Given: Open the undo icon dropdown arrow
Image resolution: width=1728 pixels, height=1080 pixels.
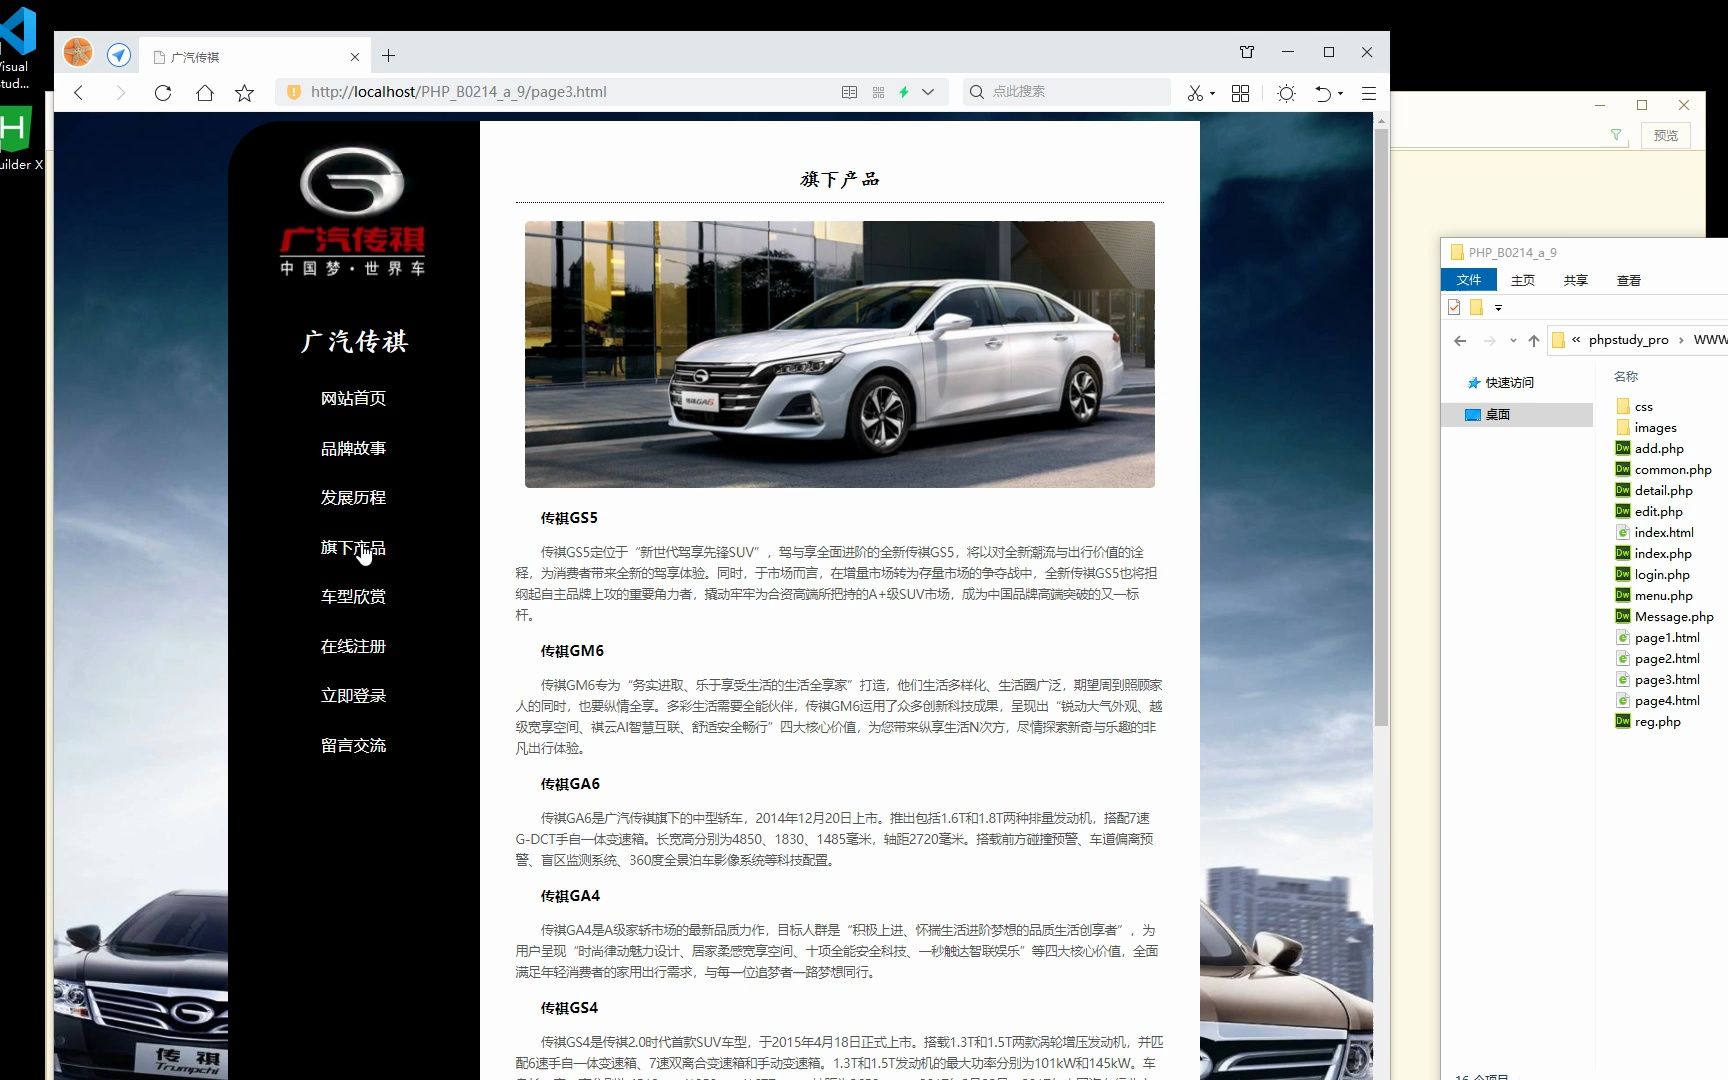Looking at the screenshot, I should [1340, 93].
